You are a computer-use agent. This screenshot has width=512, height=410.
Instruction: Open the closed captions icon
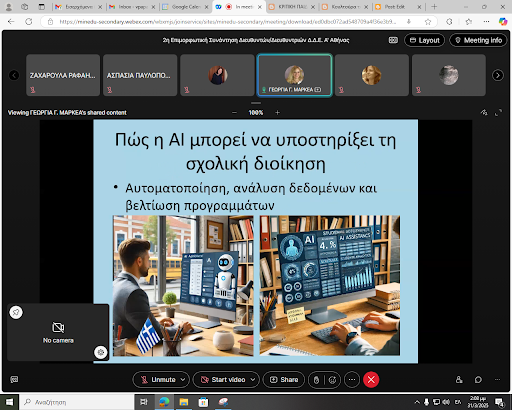coord(14,379)
